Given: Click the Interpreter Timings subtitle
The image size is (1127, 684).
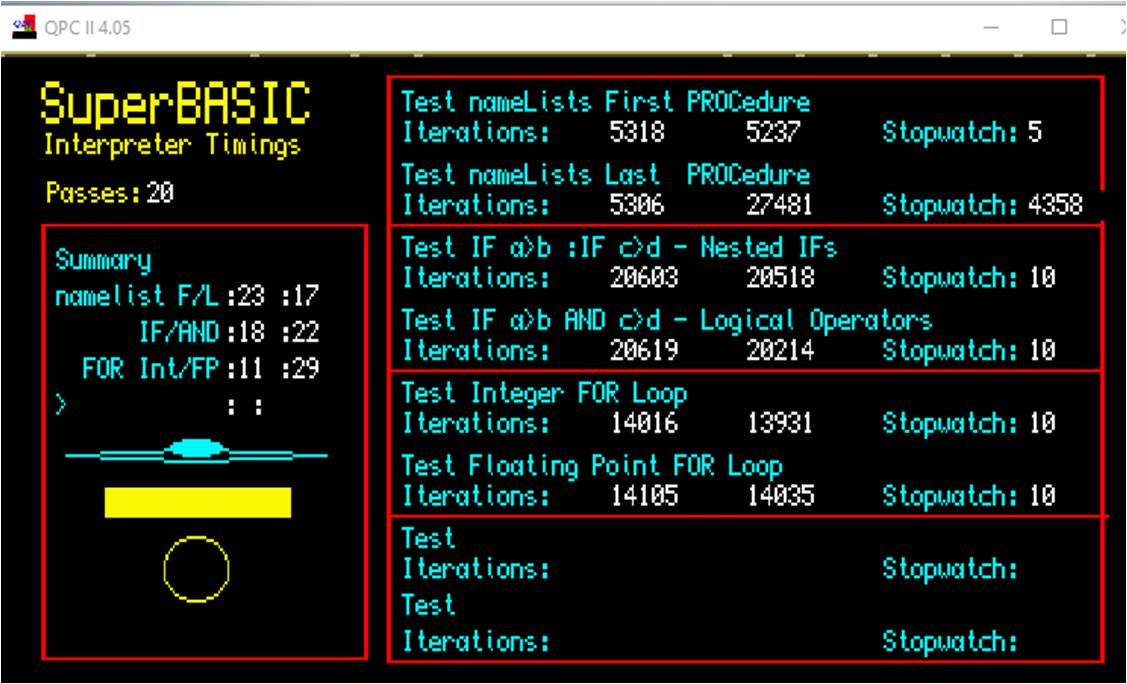Looking at the screenshot, I should tap(172, 145).
